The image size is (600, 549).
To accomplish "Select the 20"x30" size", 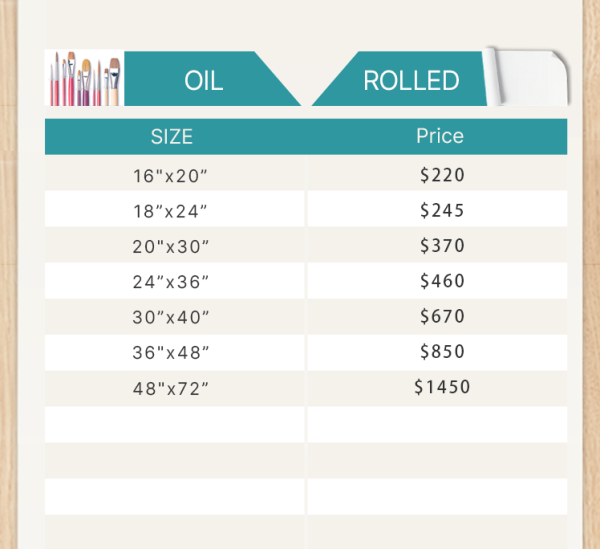I will pyautogui.click(x=171, y=246).
